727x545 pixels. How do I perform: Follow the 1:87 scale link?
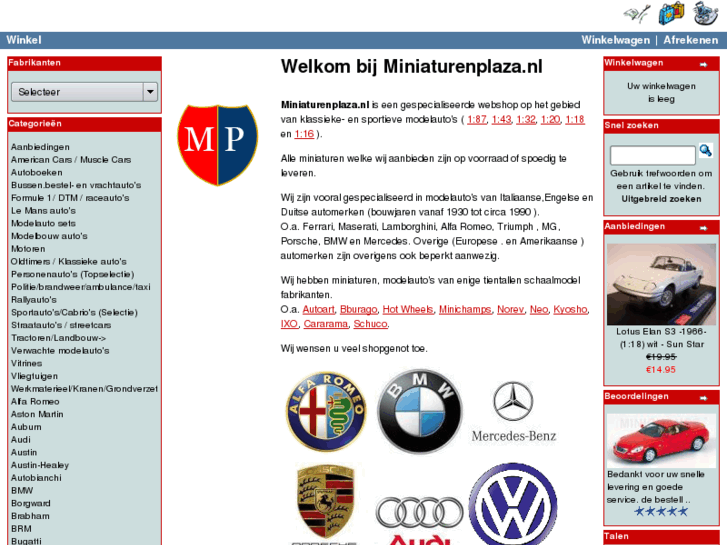(x=477, y=120)
